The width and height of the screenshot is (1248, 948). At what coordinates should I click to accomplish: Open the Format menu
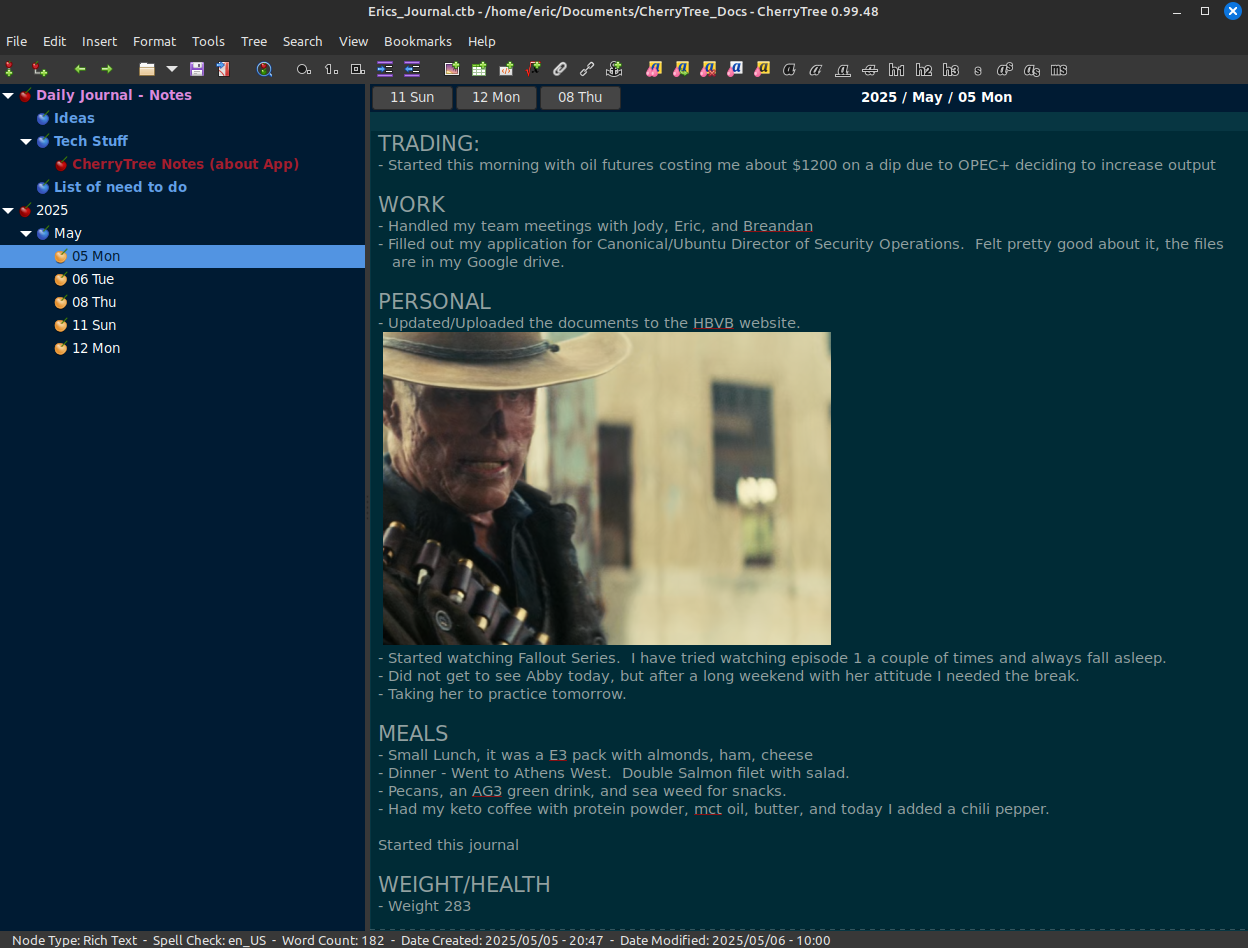[x=154, y=41]
